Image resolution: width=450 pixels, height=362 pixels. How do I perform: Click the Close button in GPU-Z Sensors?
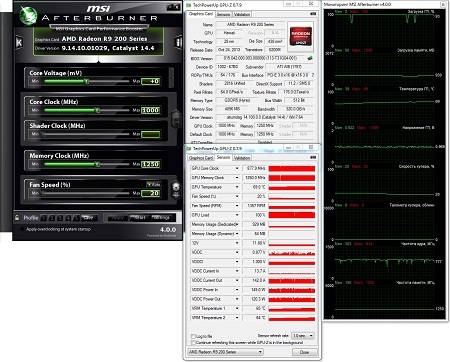pos(304,352)
